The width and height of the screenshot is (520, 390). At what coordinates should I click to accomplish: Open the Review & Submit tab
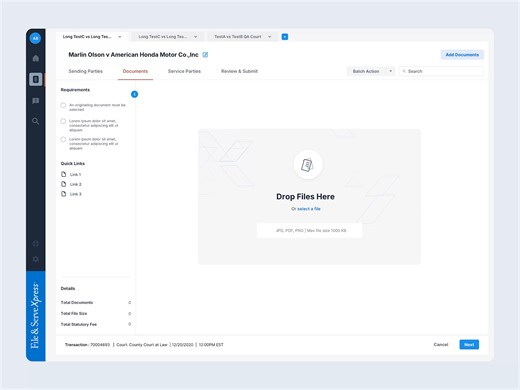[239, 71]
